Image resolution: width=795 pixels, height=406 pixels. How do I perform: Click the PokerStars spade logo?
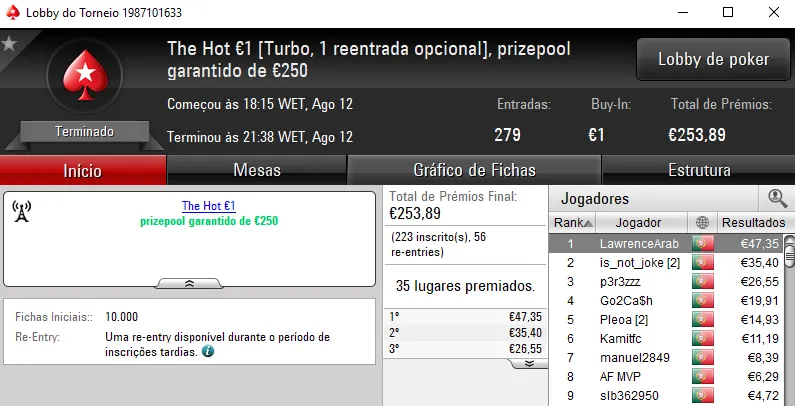click(84, 77)
